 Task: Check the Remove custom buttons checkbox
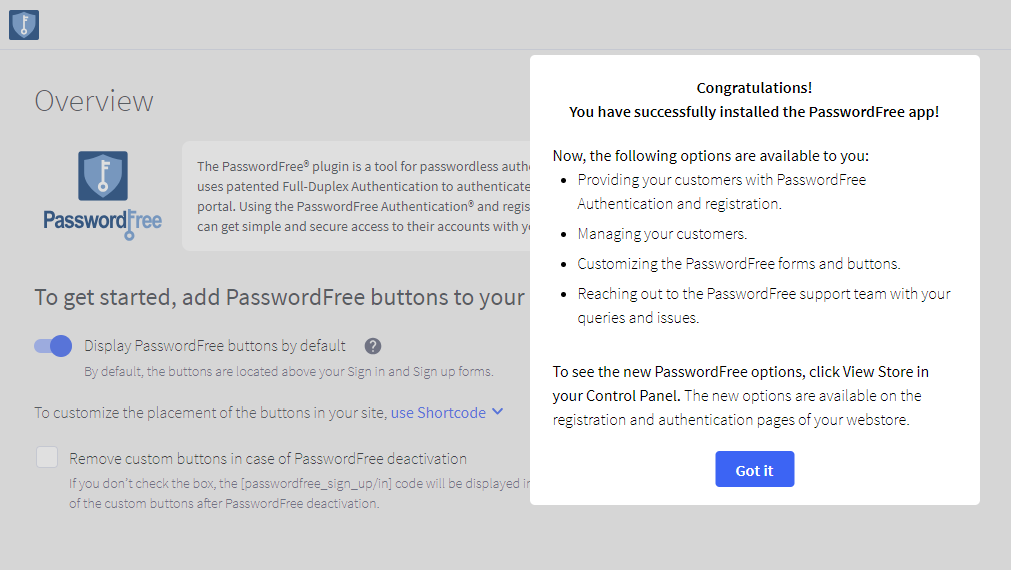coord(47,457)
